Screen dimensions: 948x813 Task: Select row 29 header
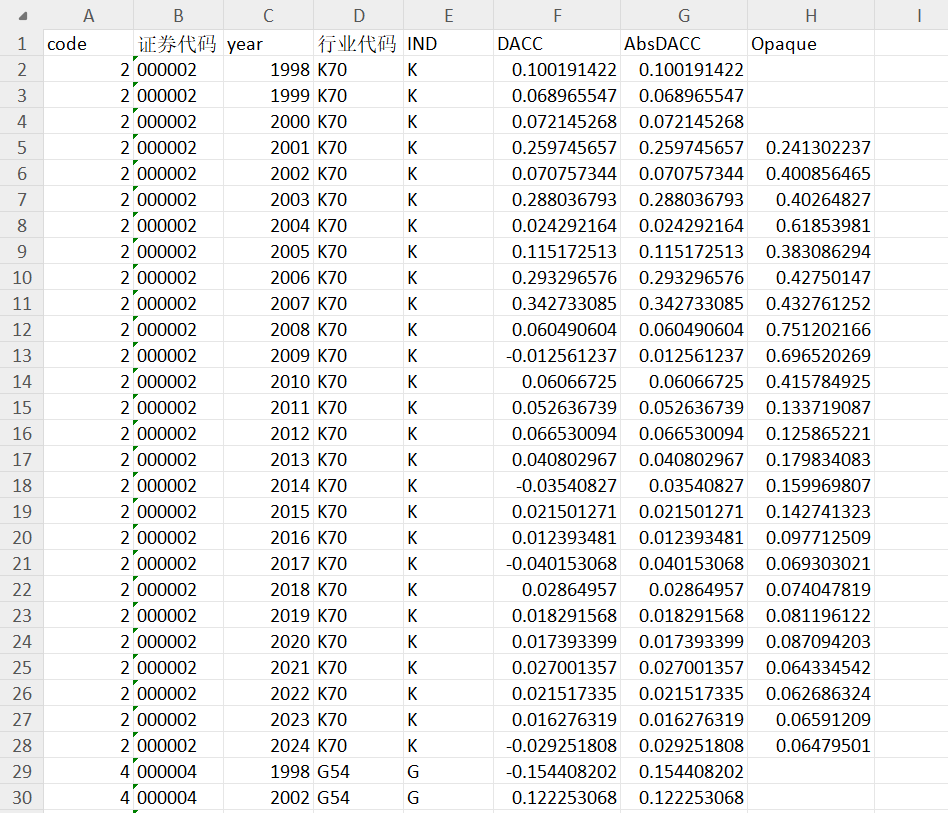pos(22,771)
